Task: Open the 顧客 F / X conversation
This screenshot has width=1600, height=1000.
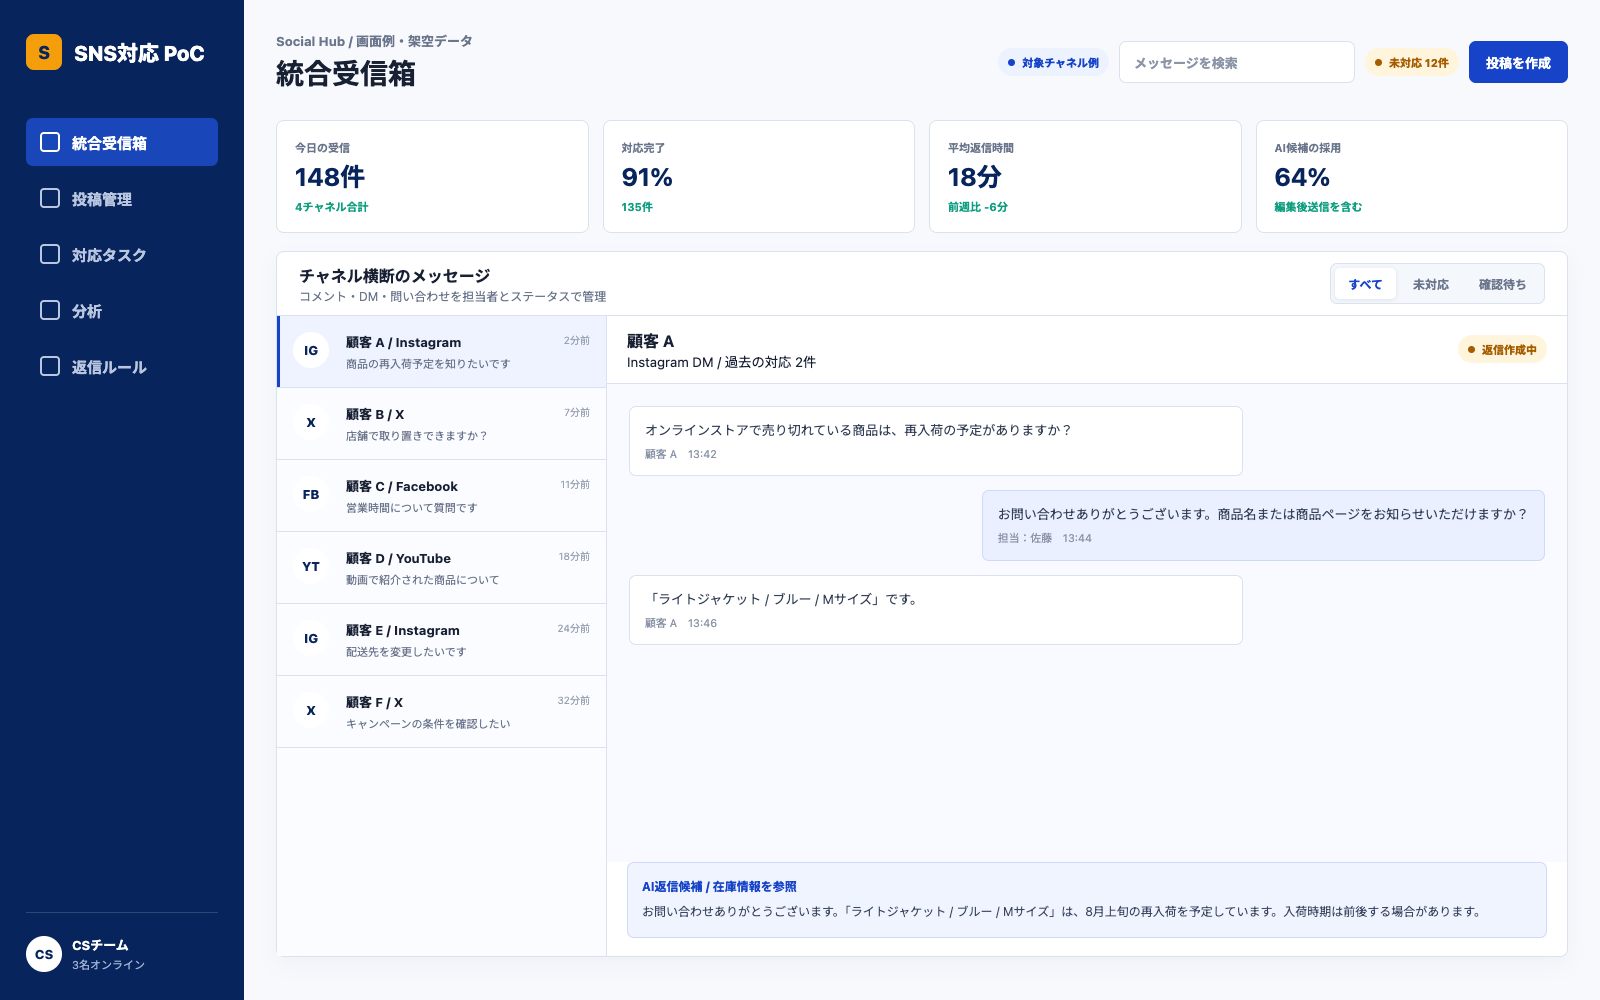Action: pyautogui.click(x=441, y=712)
